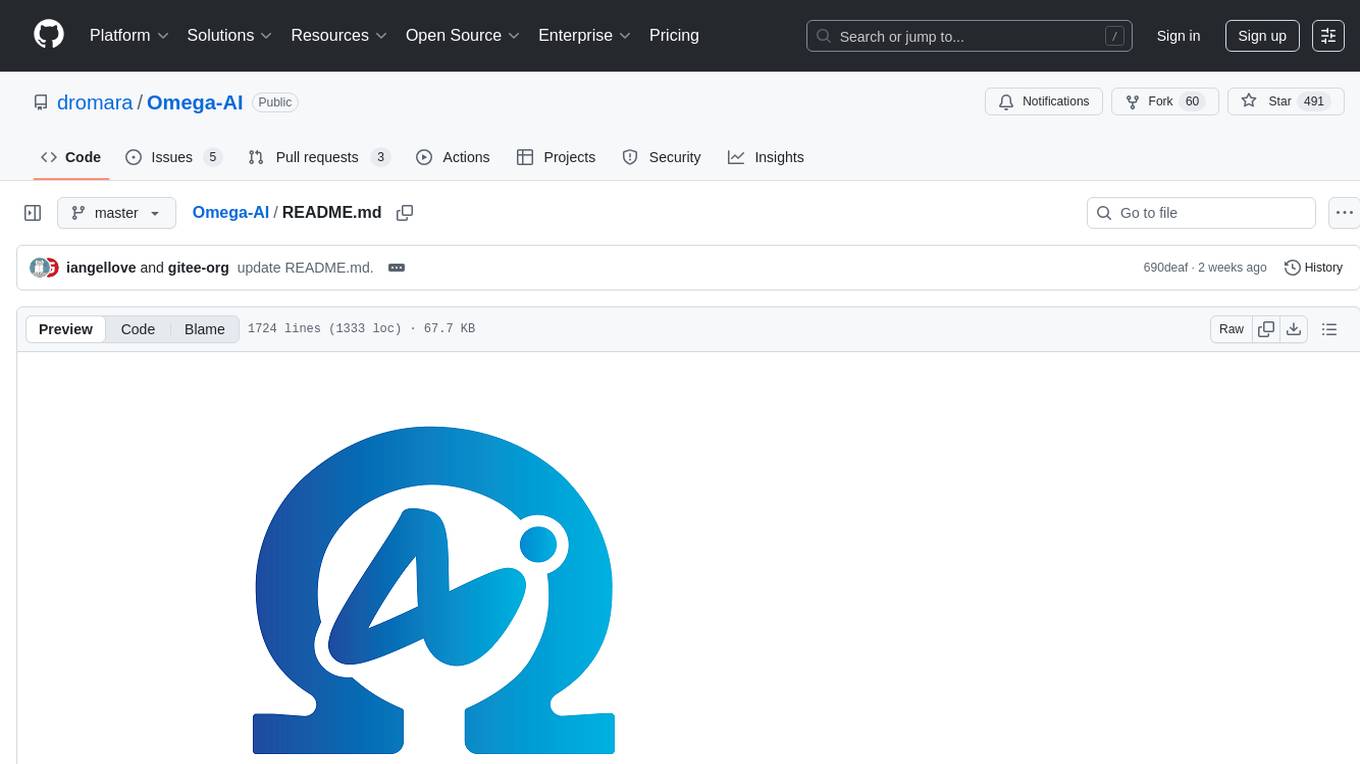Select the Code tab
This screenshot has width=1360, height=764.
[71, 157]
